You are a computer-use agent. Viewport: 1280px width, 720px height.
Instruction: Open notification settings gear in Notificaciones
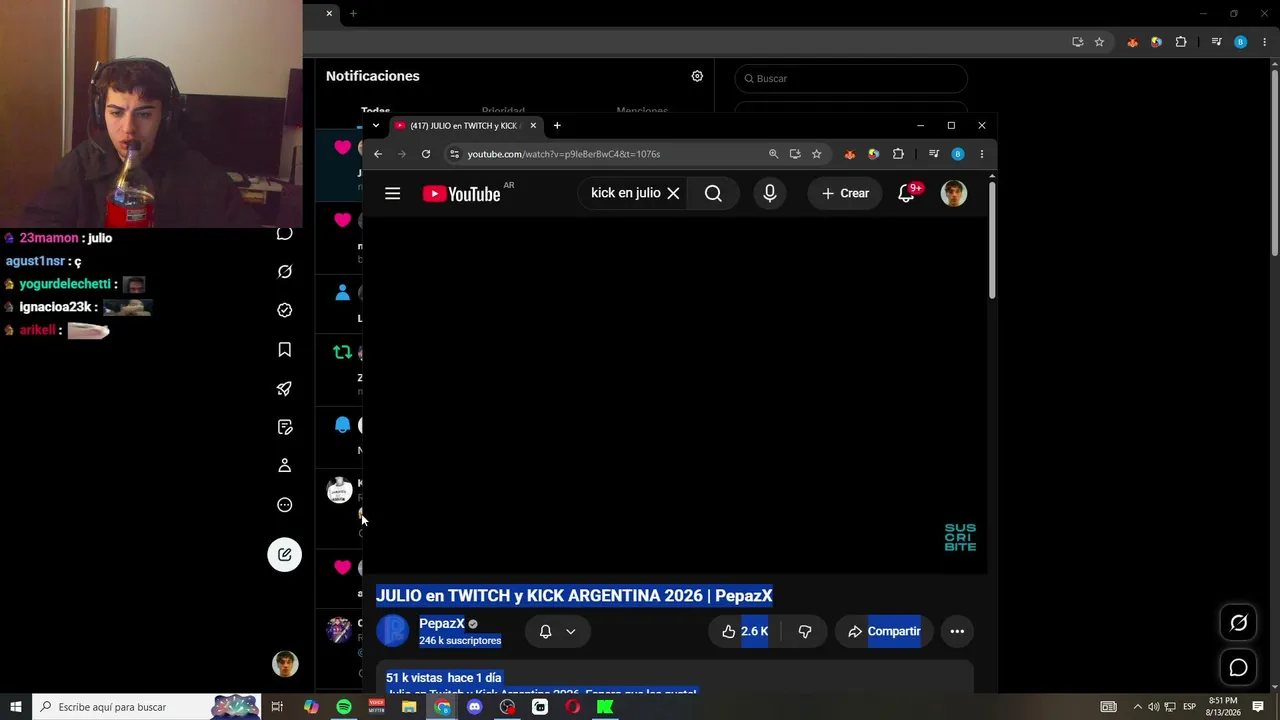point(697,76)
